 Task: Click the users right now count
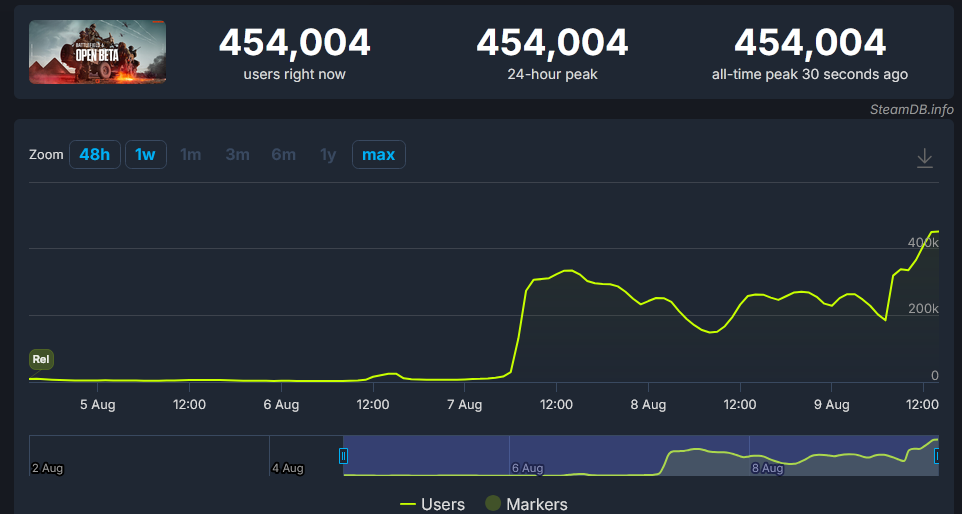coord(294,43)
